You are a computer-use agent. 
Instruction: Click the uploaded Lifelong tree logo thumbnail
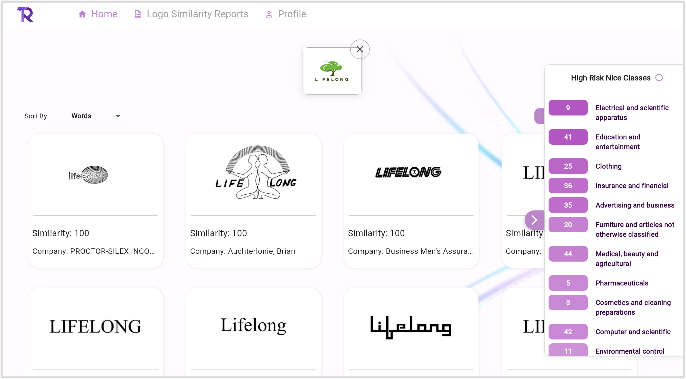click(x=332, y=71)
